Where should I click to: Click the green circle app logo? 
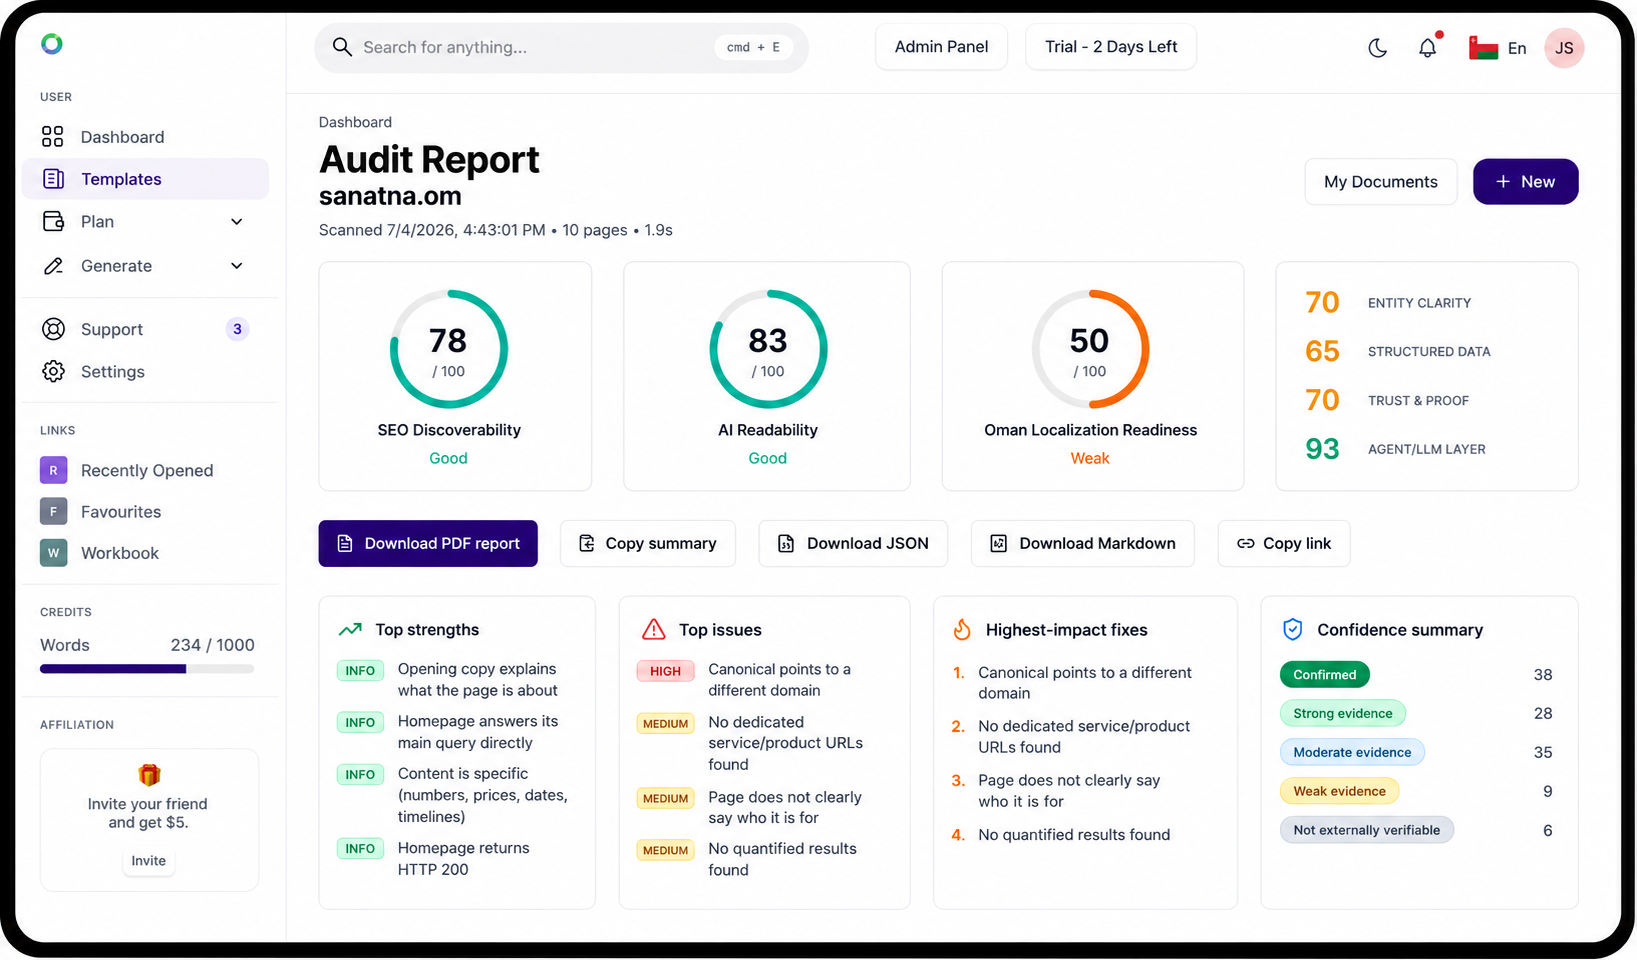pos(52,44)
